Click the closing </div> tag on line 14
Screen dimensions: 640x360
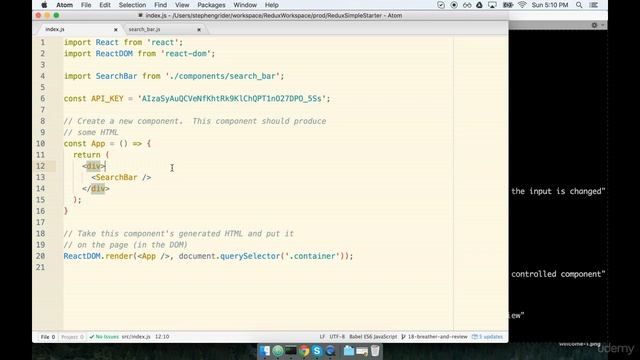point(96,189)
